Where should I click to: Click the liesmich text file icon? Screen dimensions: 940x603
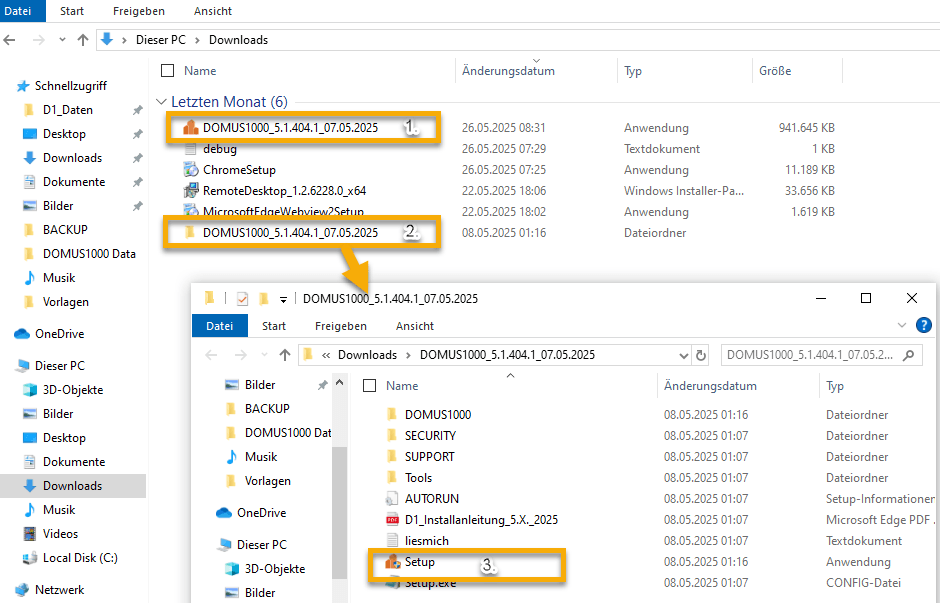(x=392, y=541)
